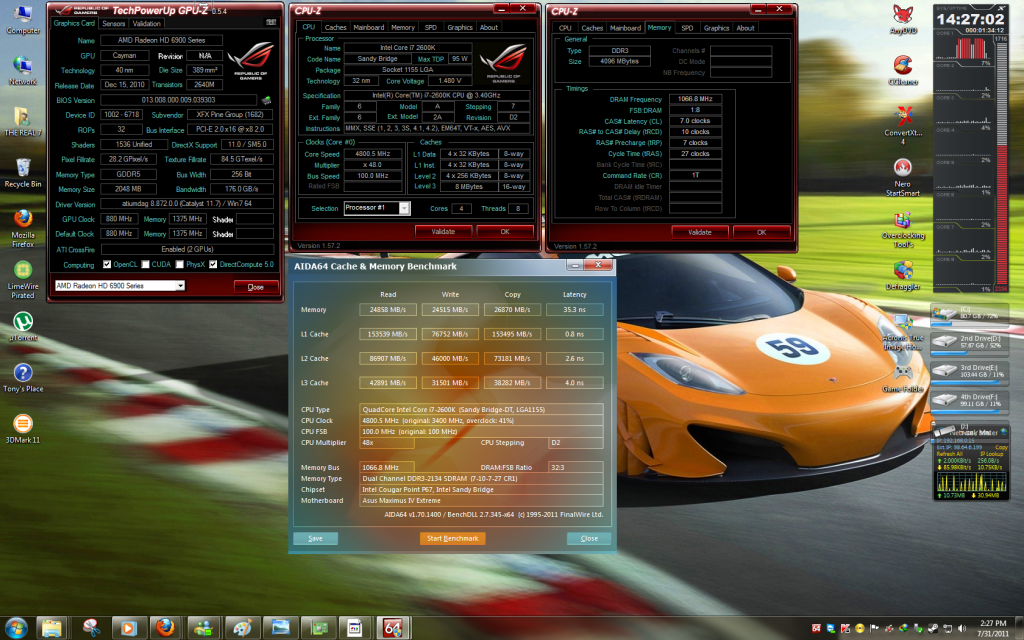1024x640 pixels.
Task: Click the IP Lookup link in Network Meter
Action: point(991,454)
